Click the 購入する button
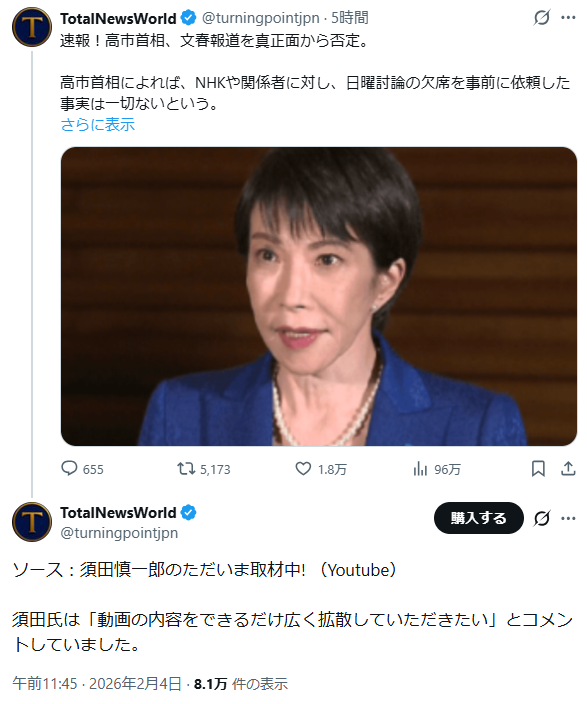The width and height of the screenshot is (587, 704). pyautogui.click(x=479, y=518)
